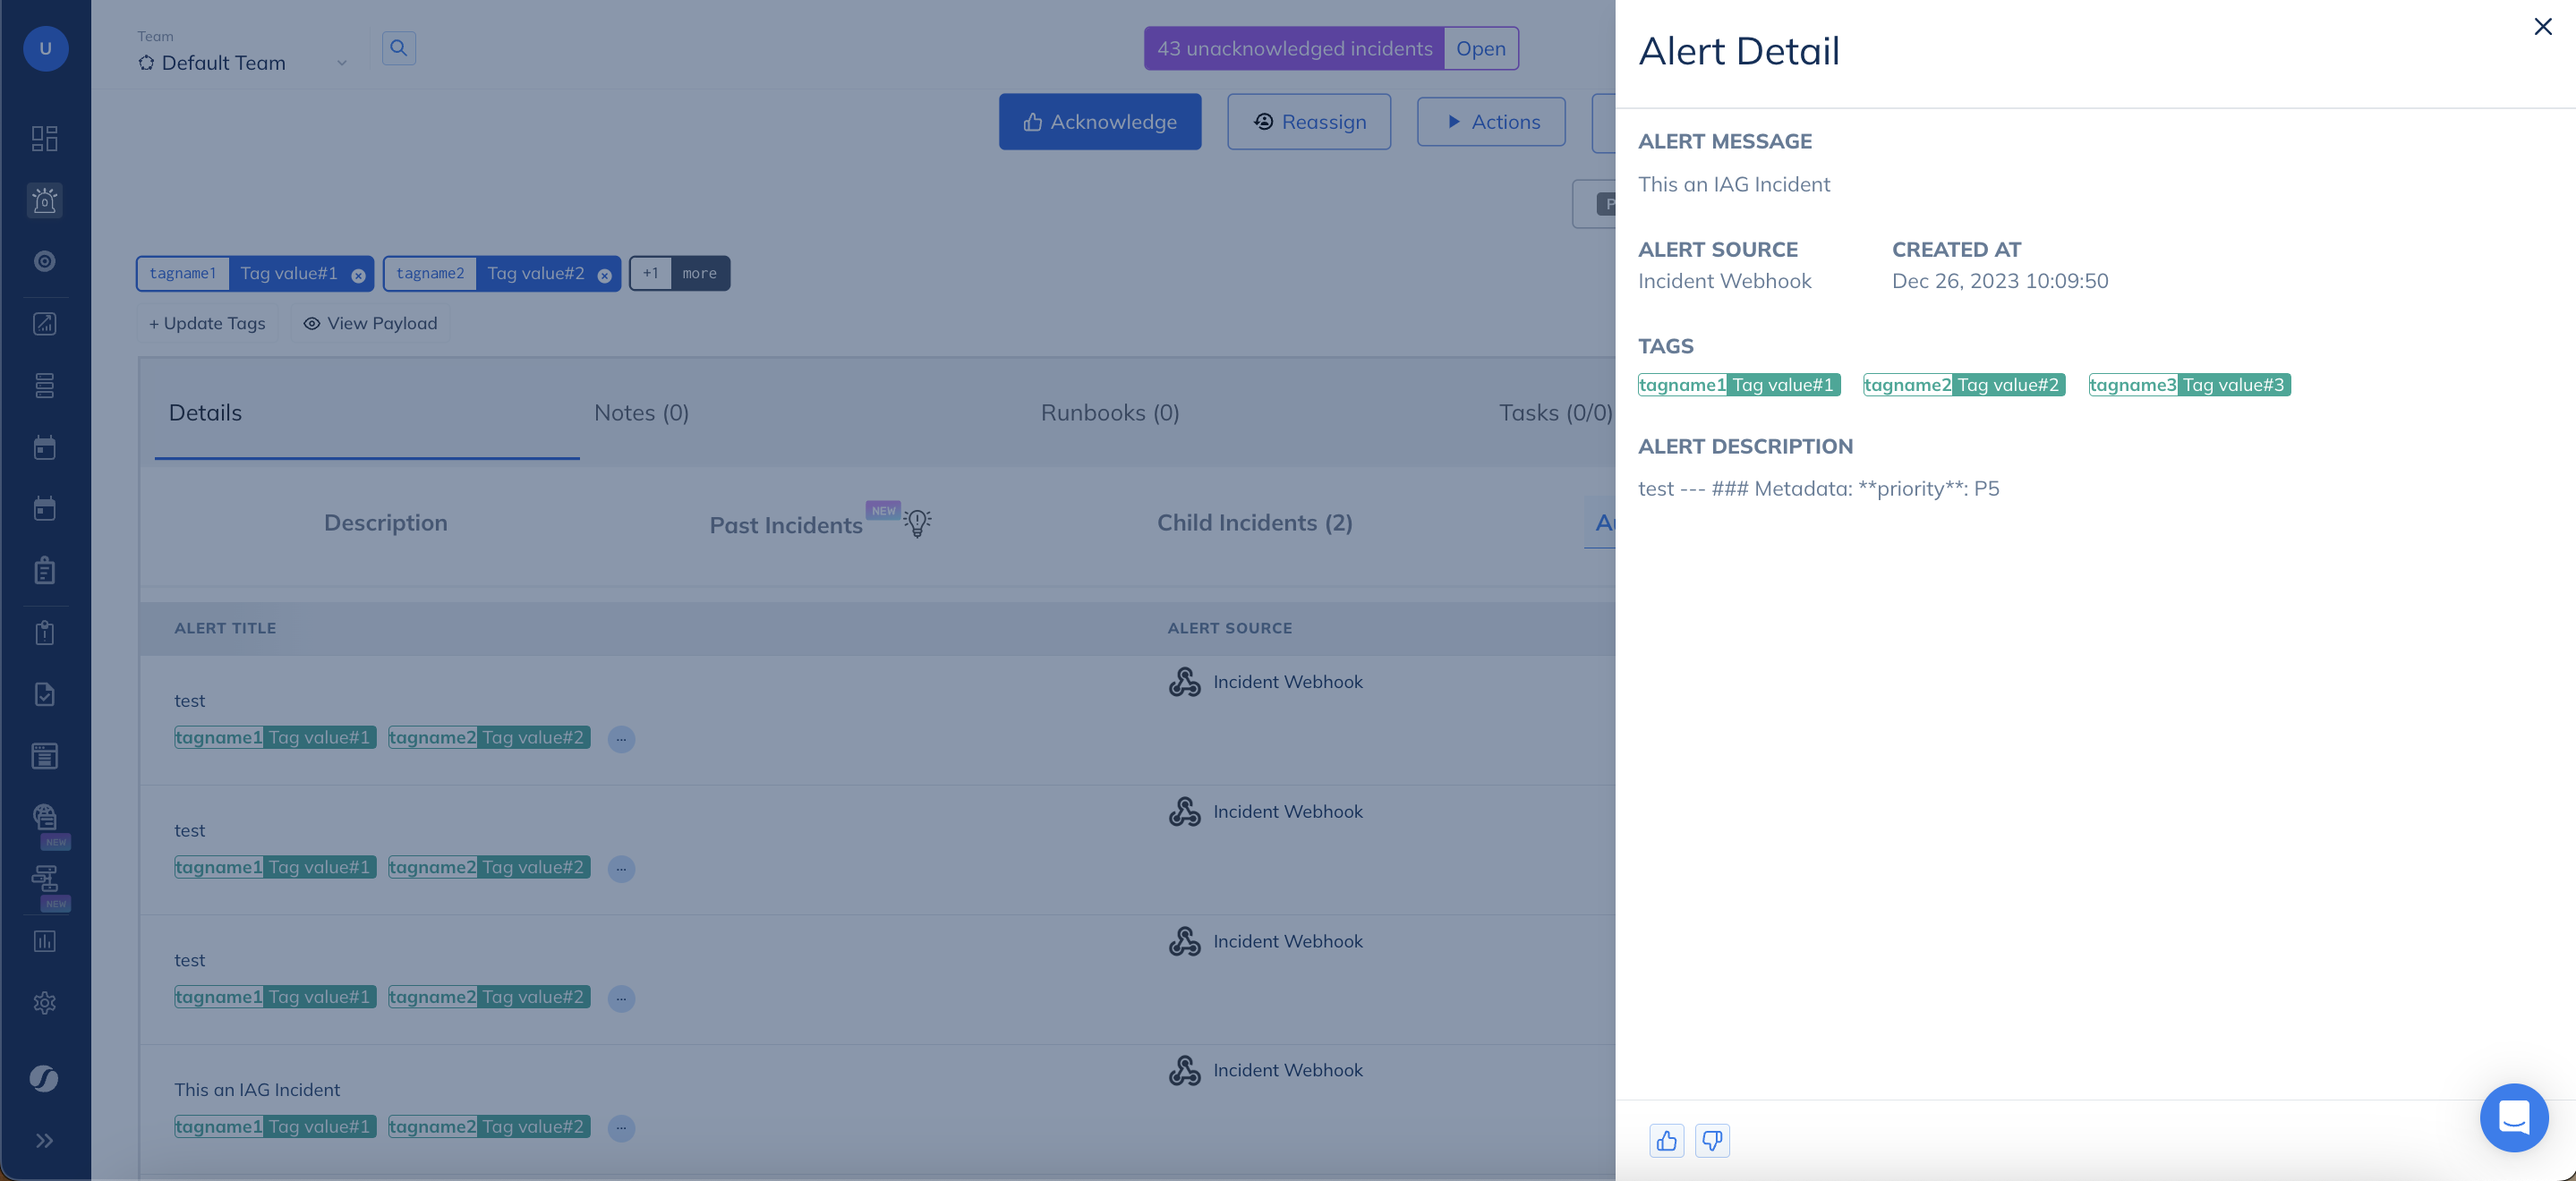
Task: Click the Reassign button
Action: [1308, 121]
